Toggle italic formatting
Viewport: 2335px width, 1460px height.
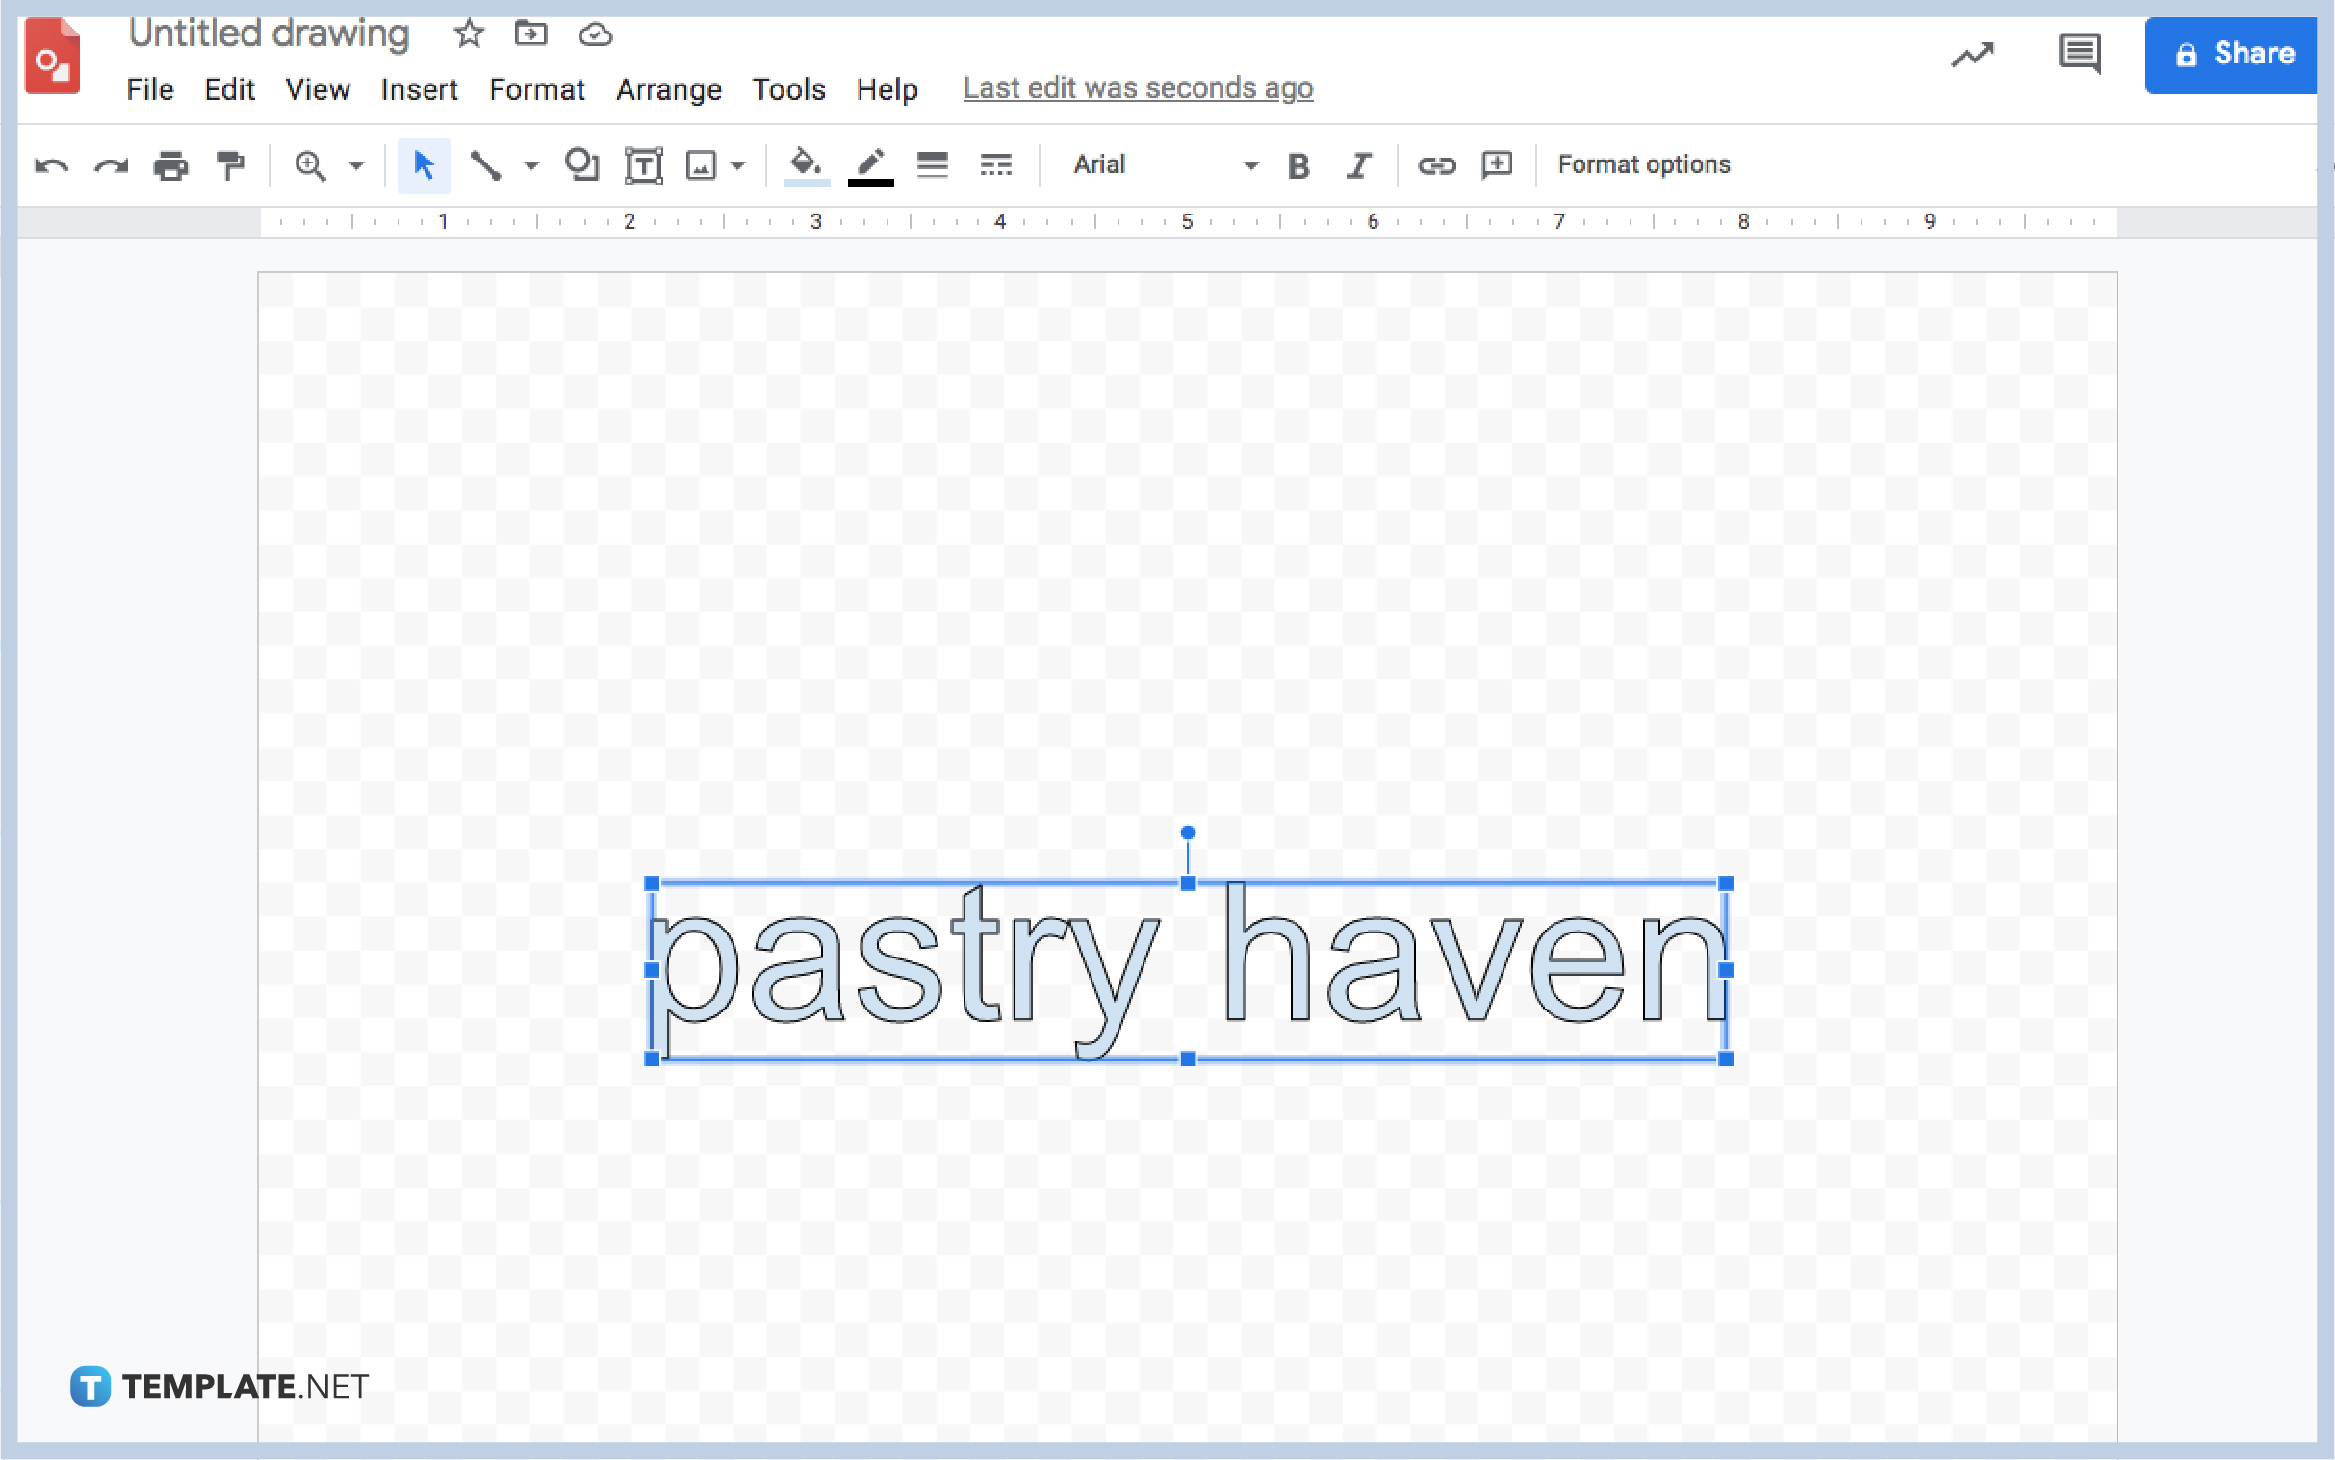point(1358,165)
